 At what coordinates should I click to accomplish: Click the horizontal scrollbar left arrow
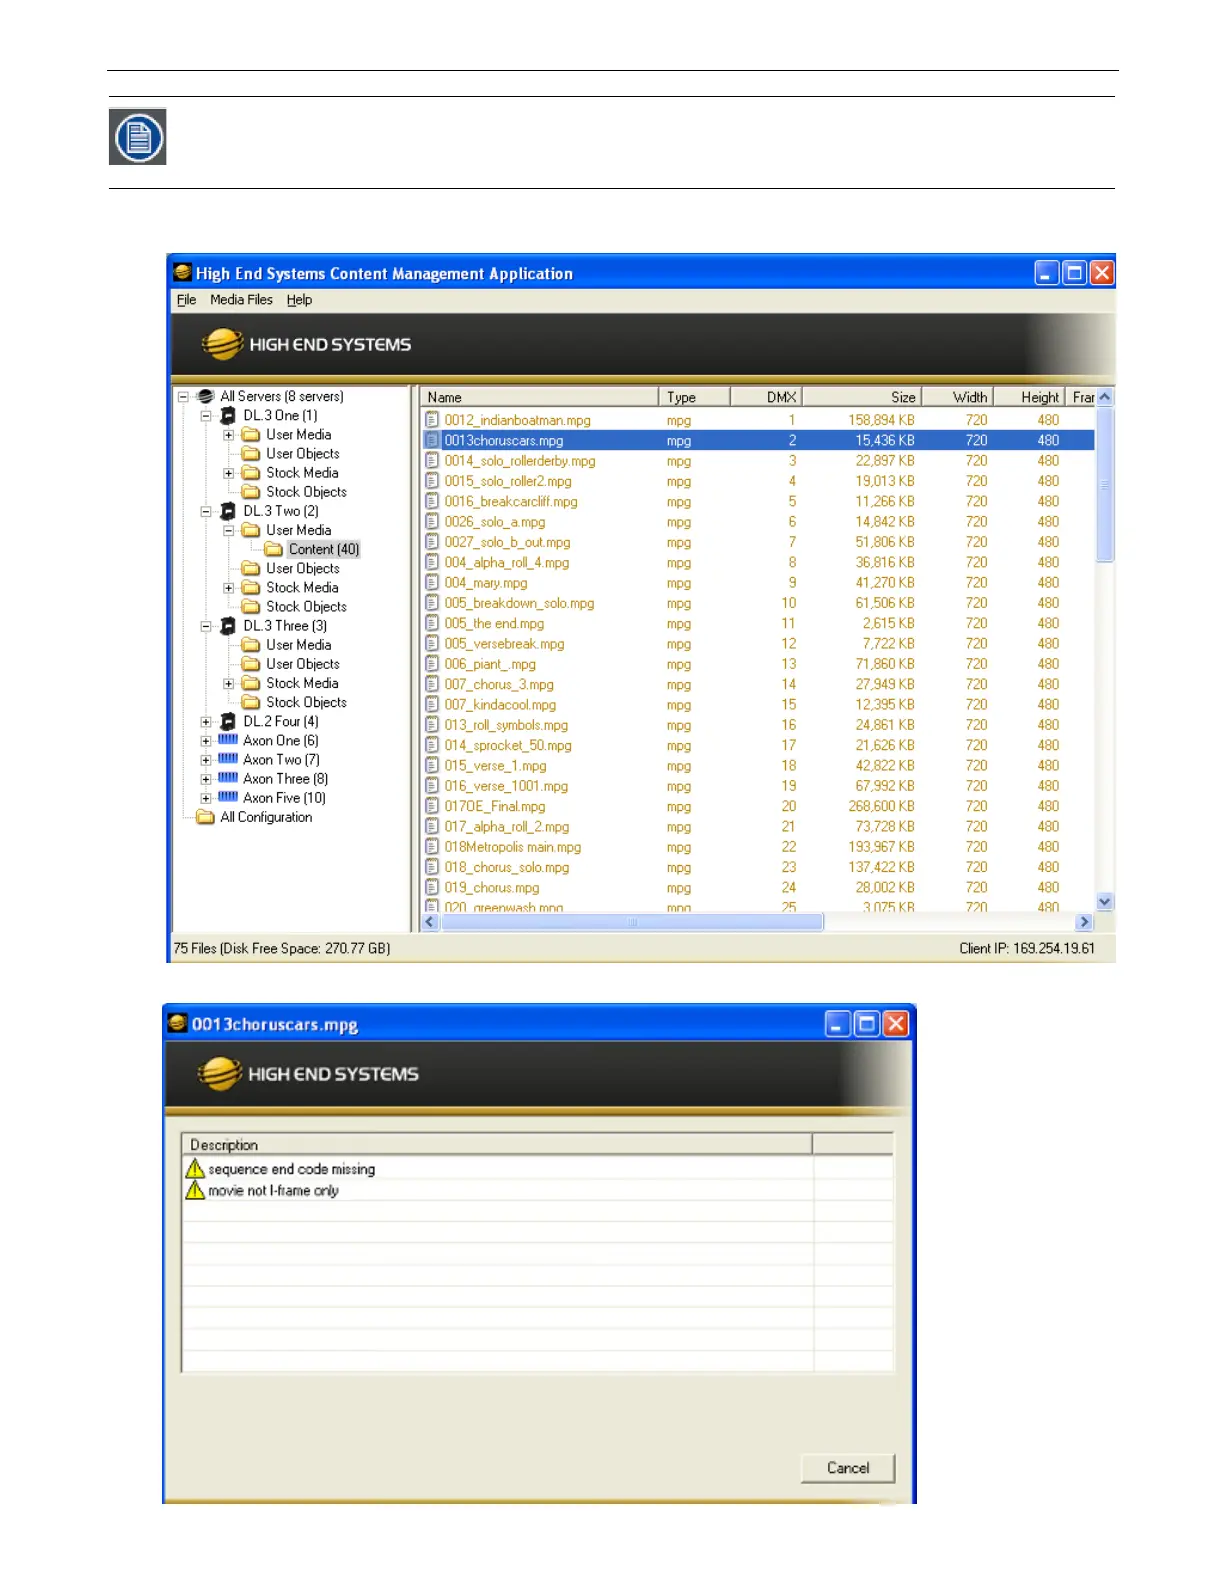coord(430,922)
